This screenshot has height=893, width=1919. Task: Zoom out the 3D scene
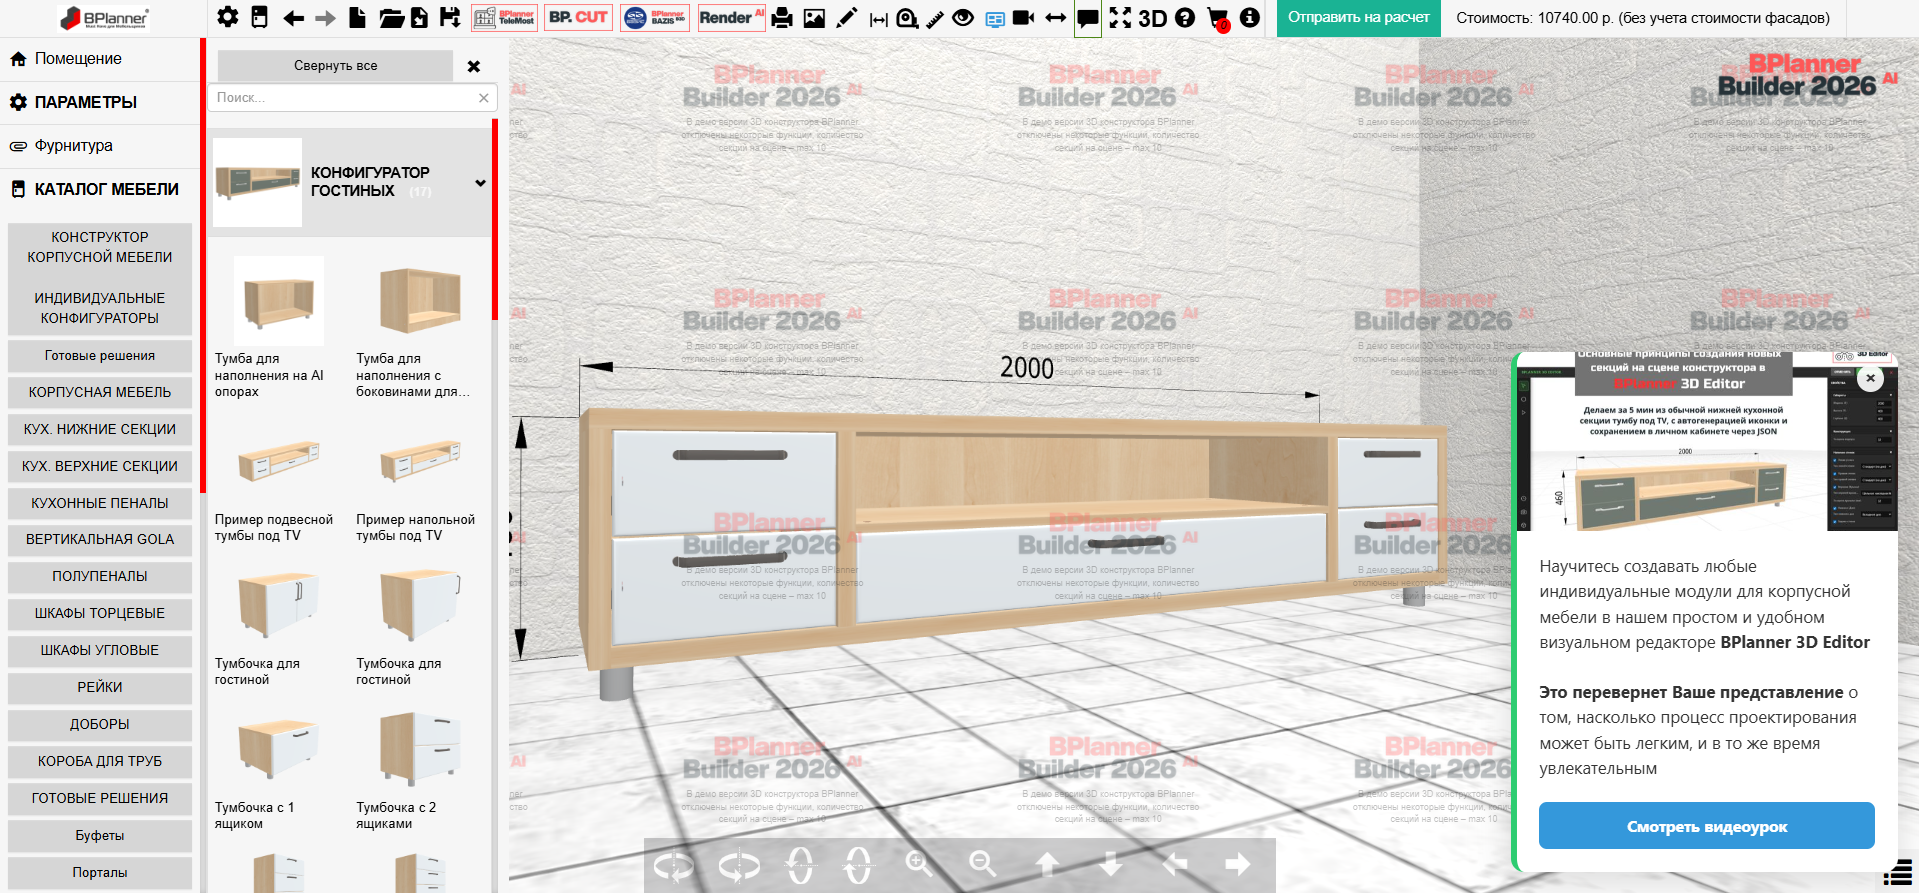pyautogui.click(x=983, y=864)
